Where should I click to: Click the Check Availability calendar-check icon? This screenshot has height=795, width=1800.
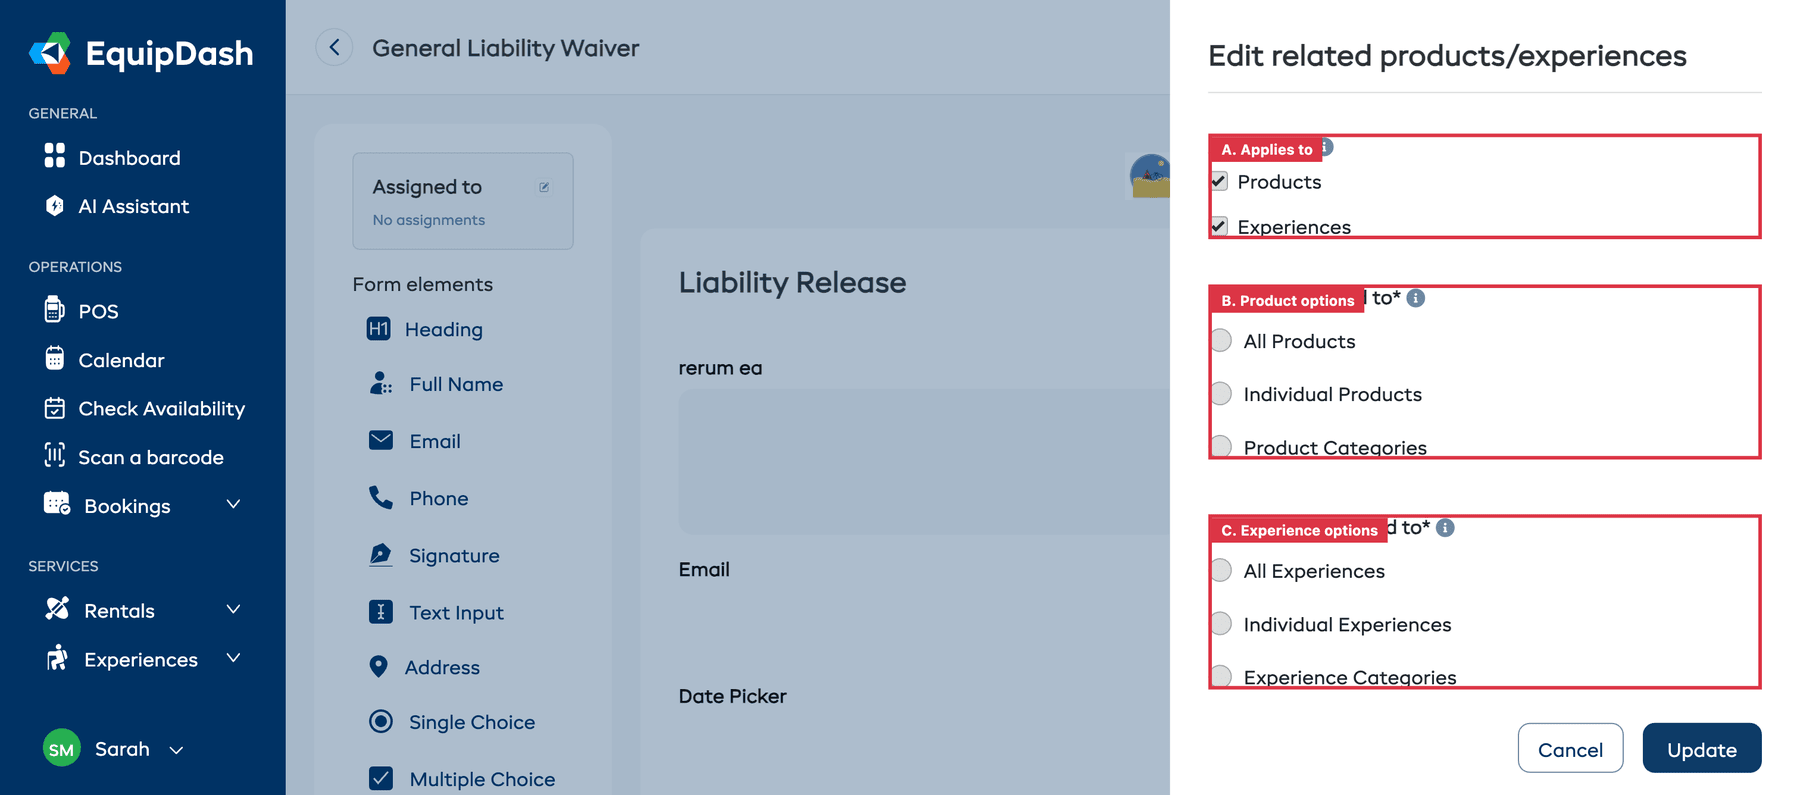click(55, 408)
